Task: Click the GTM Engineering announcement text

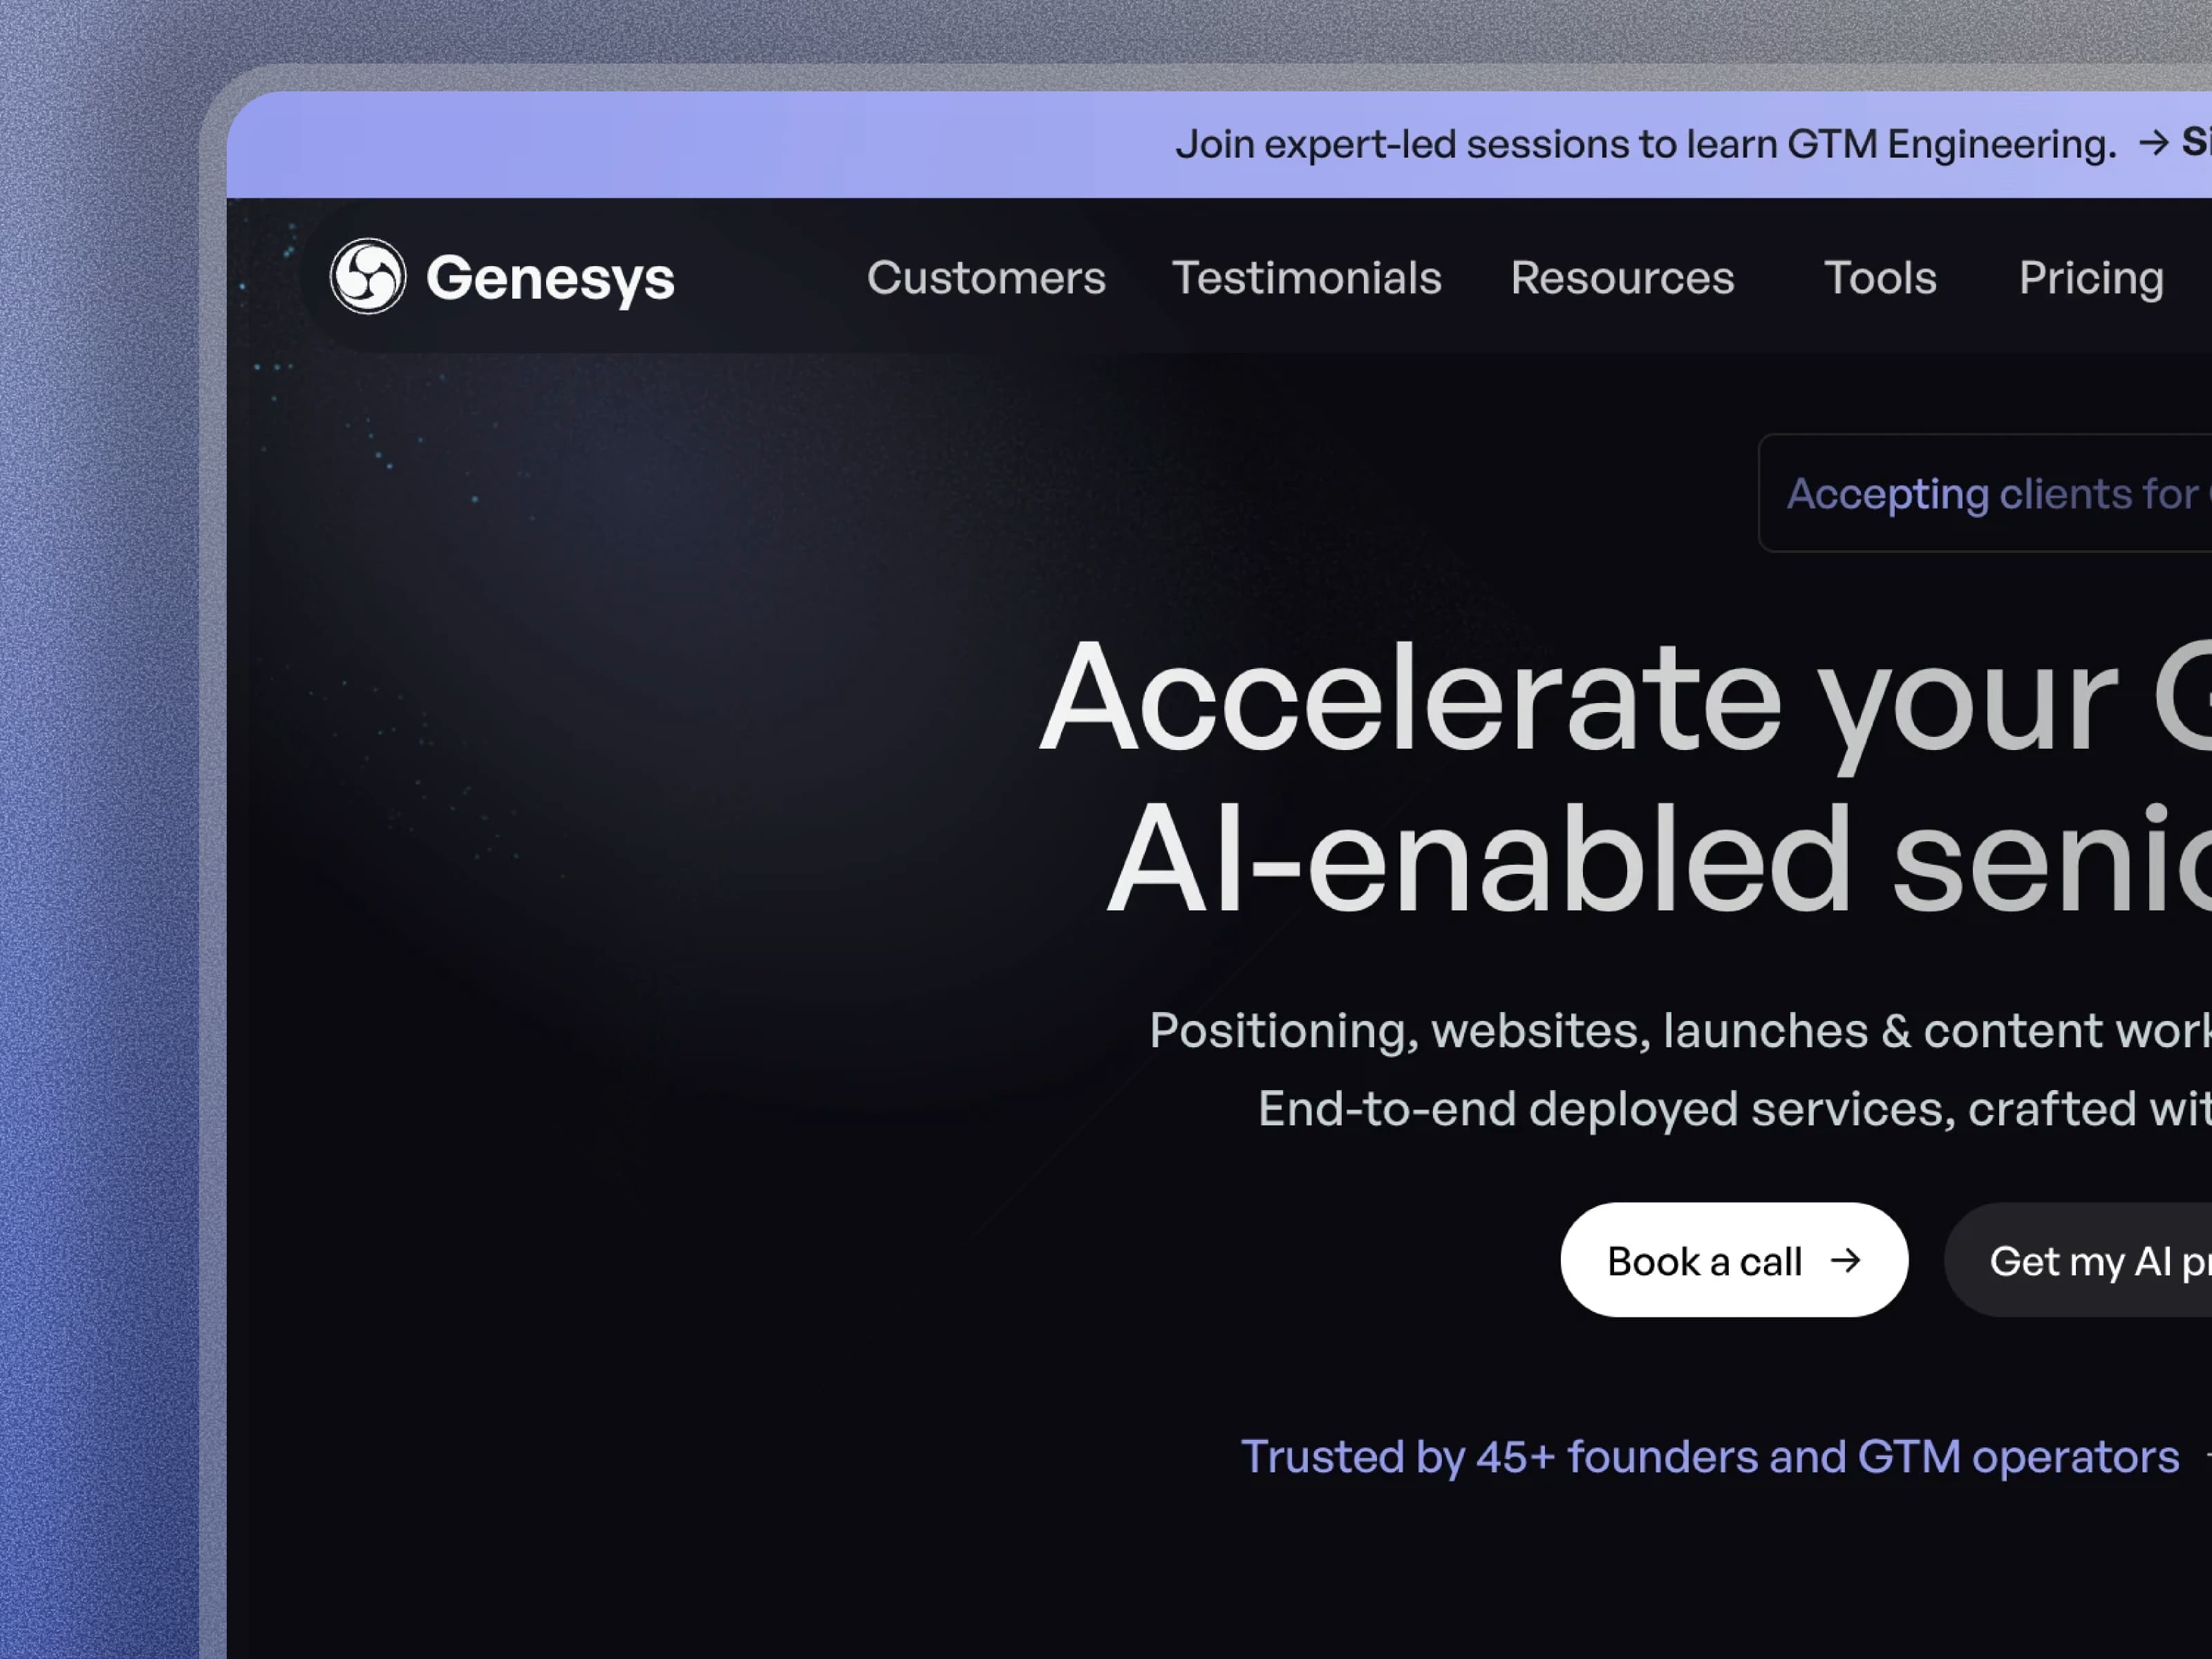Action: pyautogui.click(x=1645, y=144)
